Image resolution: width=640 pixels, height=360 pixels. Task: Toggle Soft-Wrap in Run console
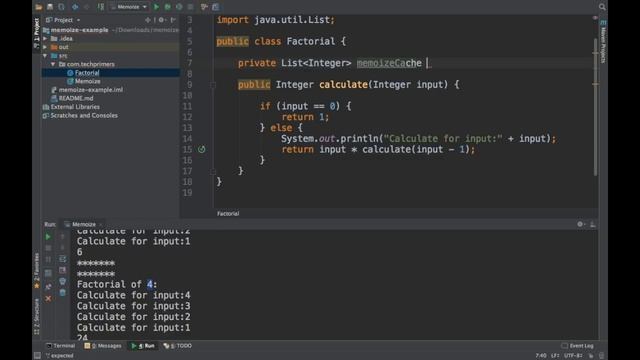point(62,259)
